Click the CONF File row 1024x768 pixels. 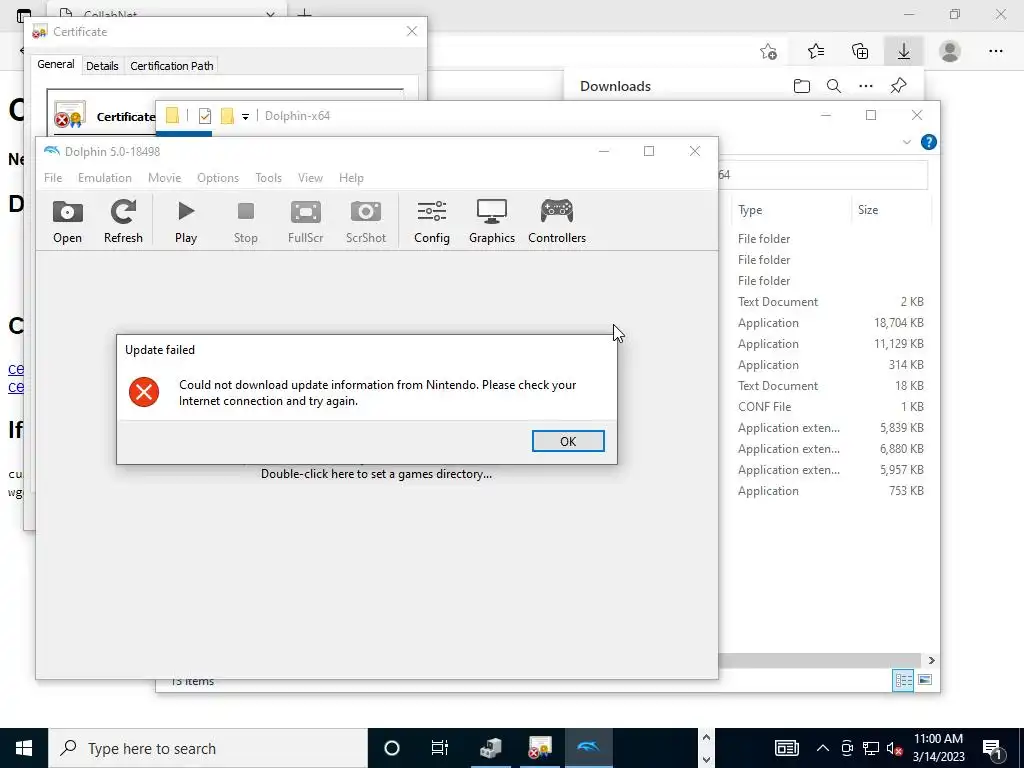pyautogui.click(x=831, y=406)
